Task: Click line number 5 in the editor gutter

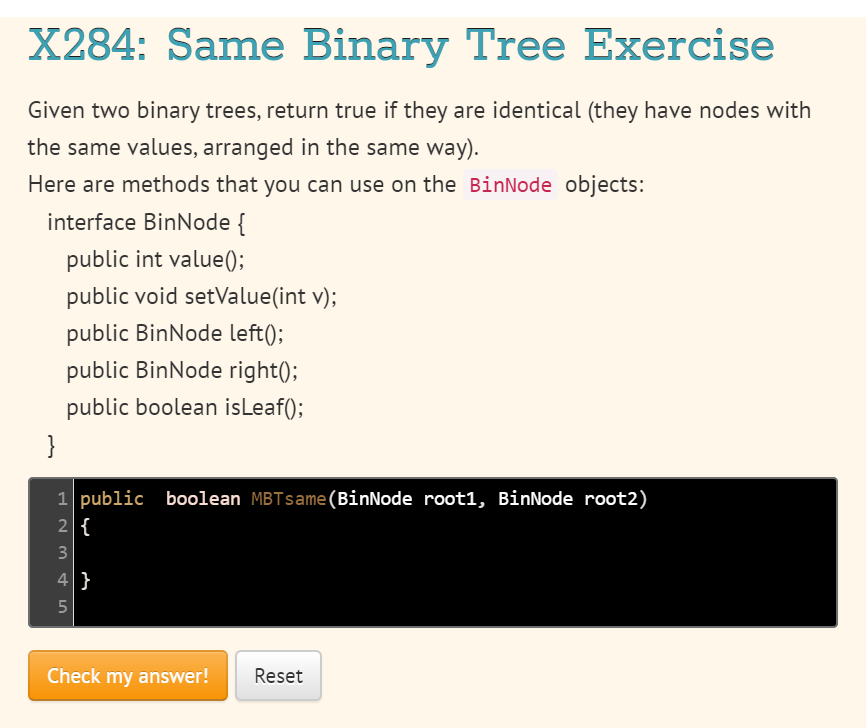Action: (62, 606)
